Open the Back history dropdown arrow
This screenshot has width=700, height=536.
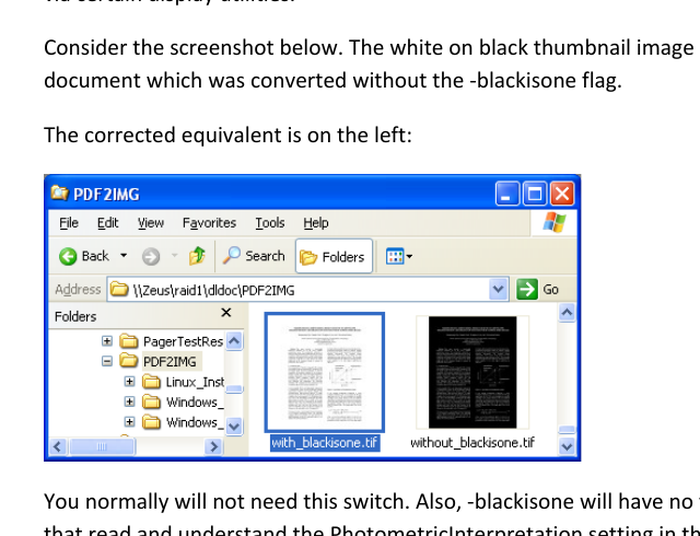124,256
